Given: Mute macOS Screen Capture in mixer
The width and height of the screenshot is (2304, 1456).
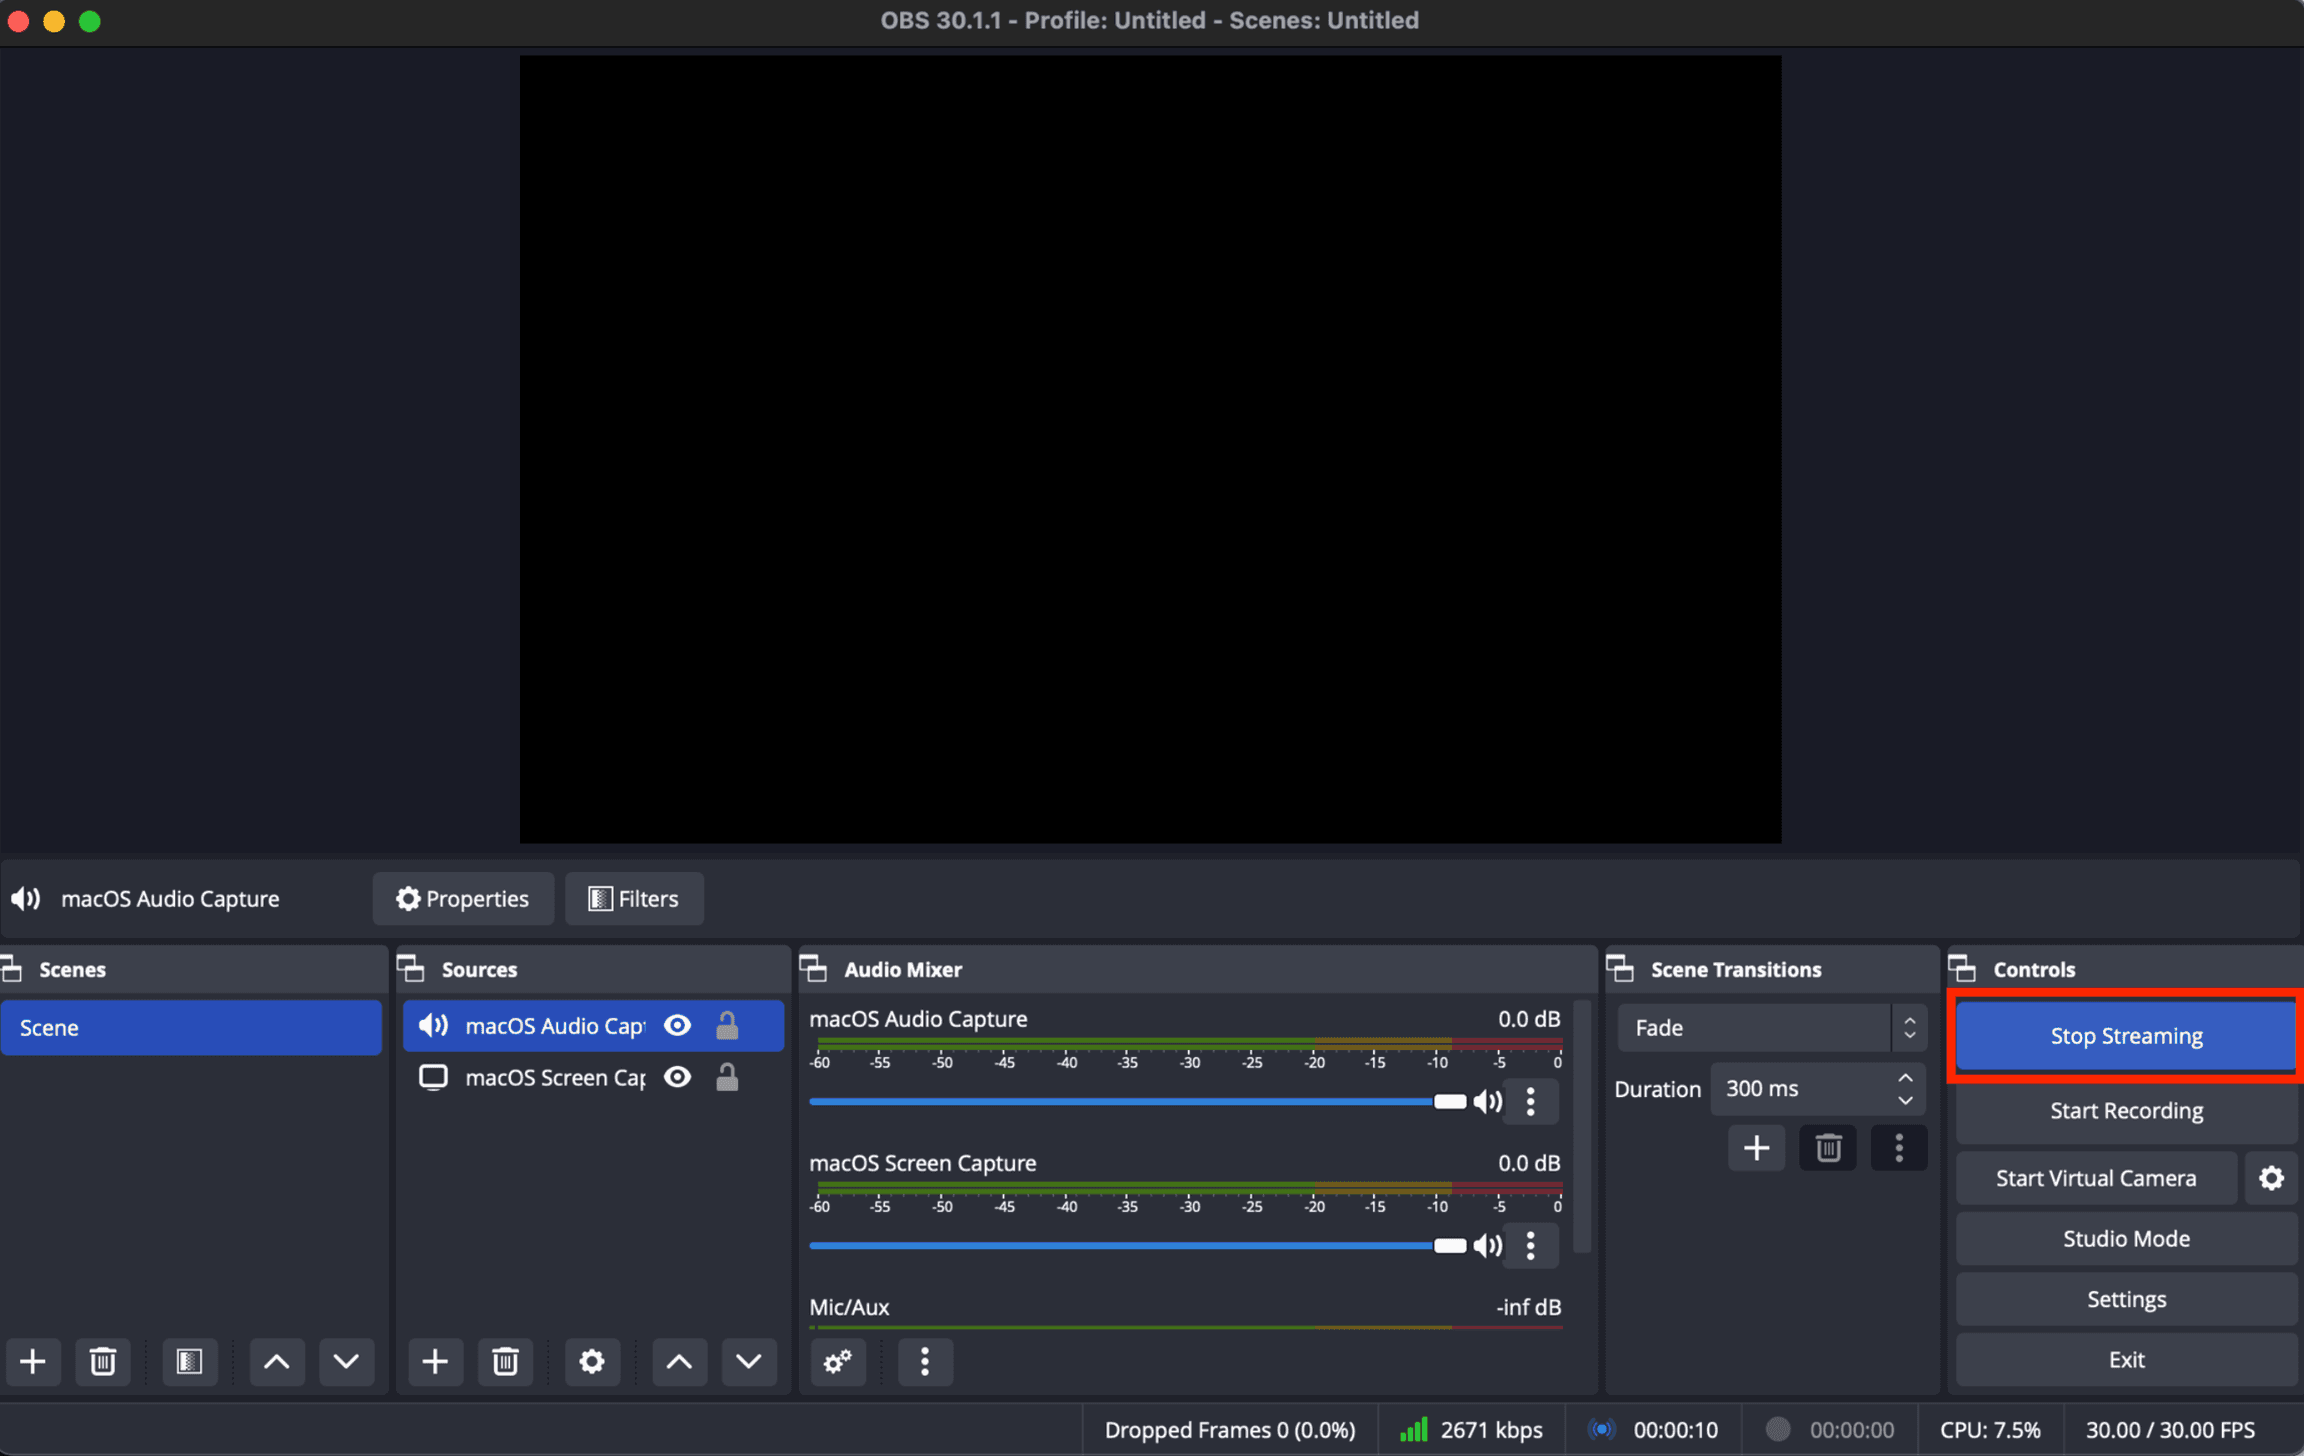Looking at the screenshot, I should pyautogui.click(x=1488, y=1246).
